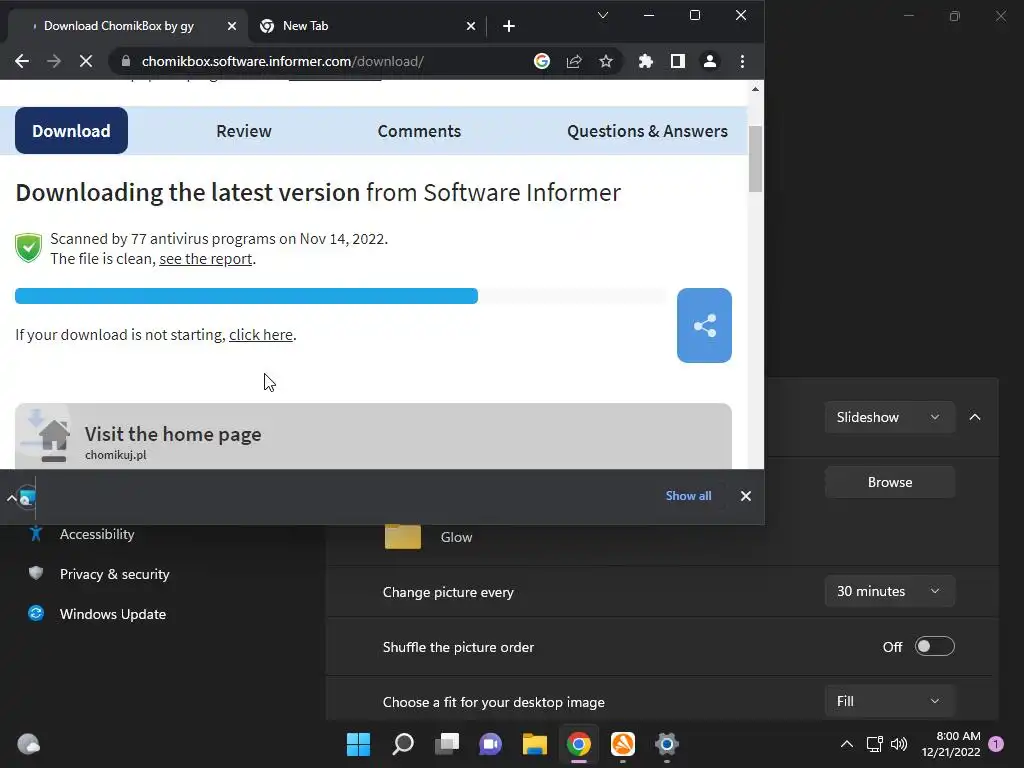
Task: Click the volume icon in system tray
Action: pyautogui.click(x=899, y=744)
